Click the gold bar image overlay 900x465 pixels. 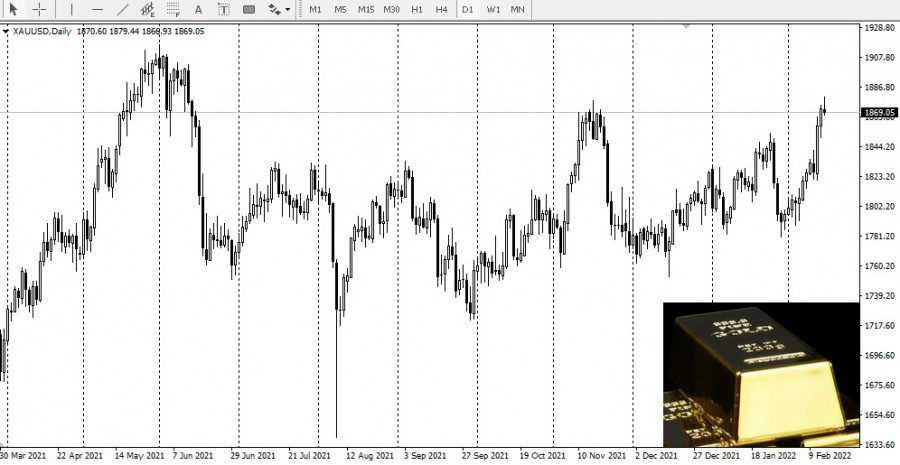coord(761,374)
